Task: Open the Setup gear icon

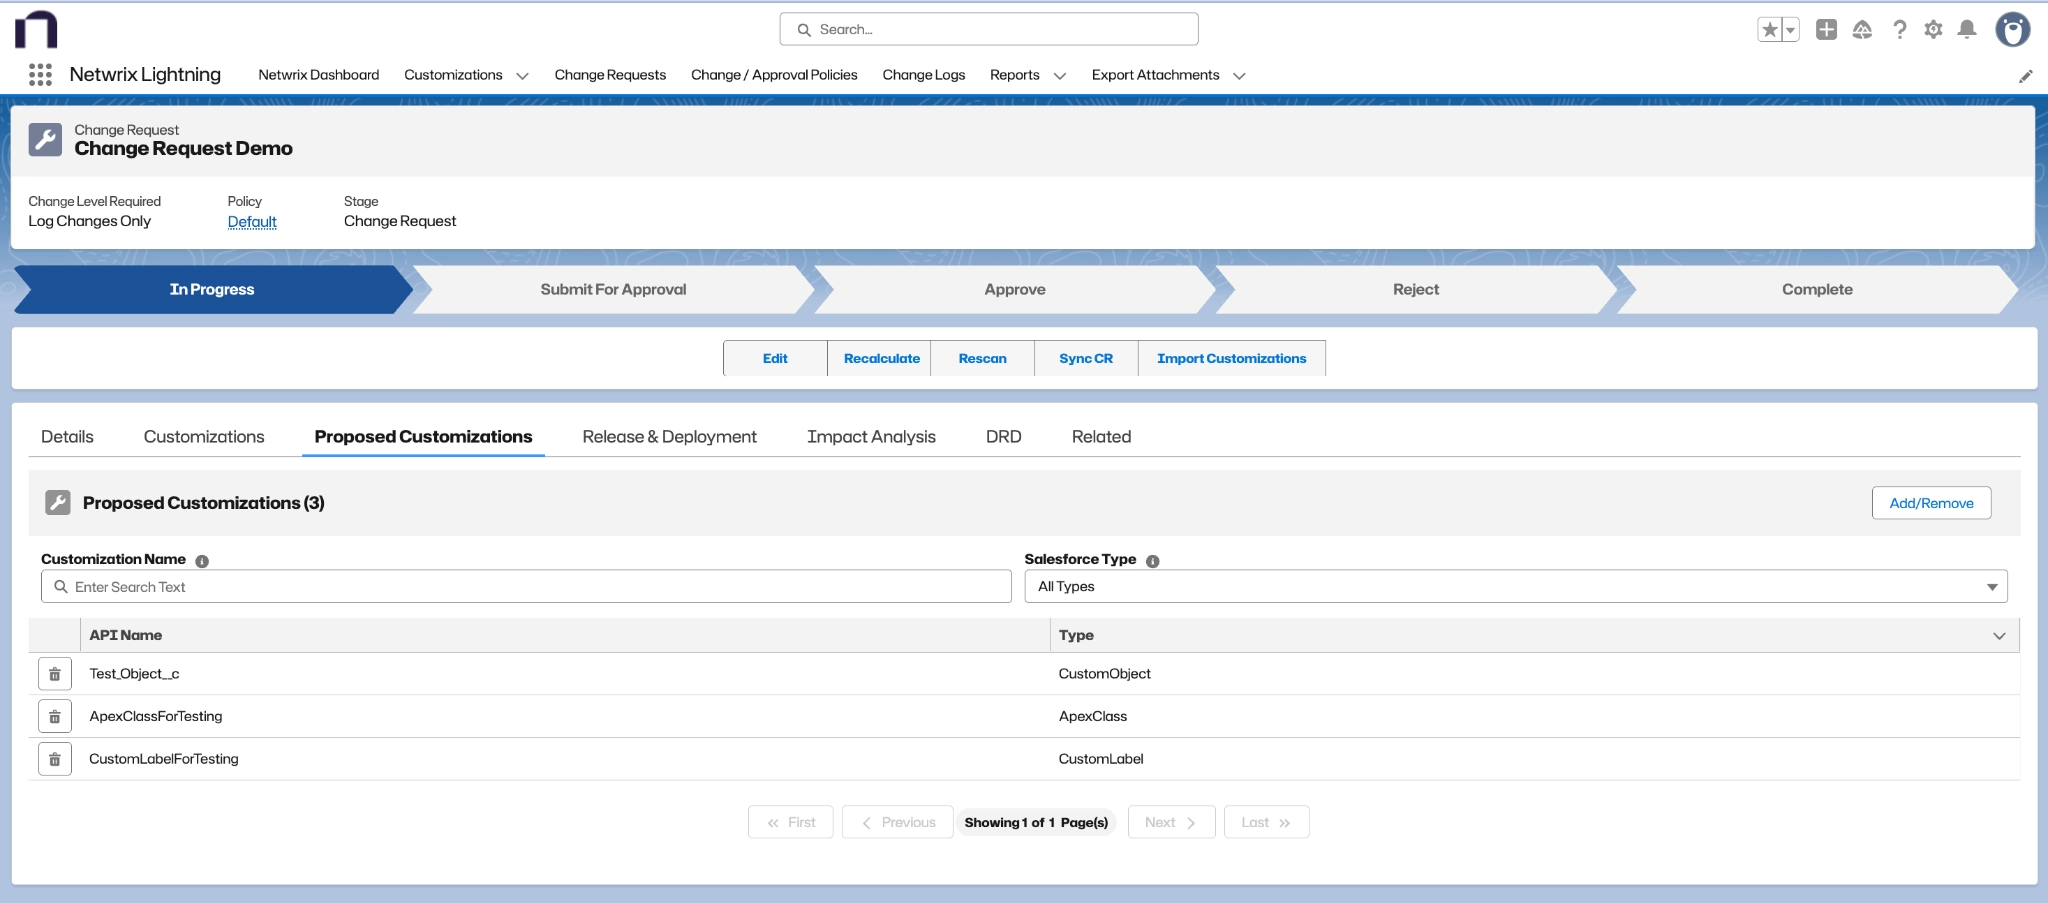Action: point(1932,29)
